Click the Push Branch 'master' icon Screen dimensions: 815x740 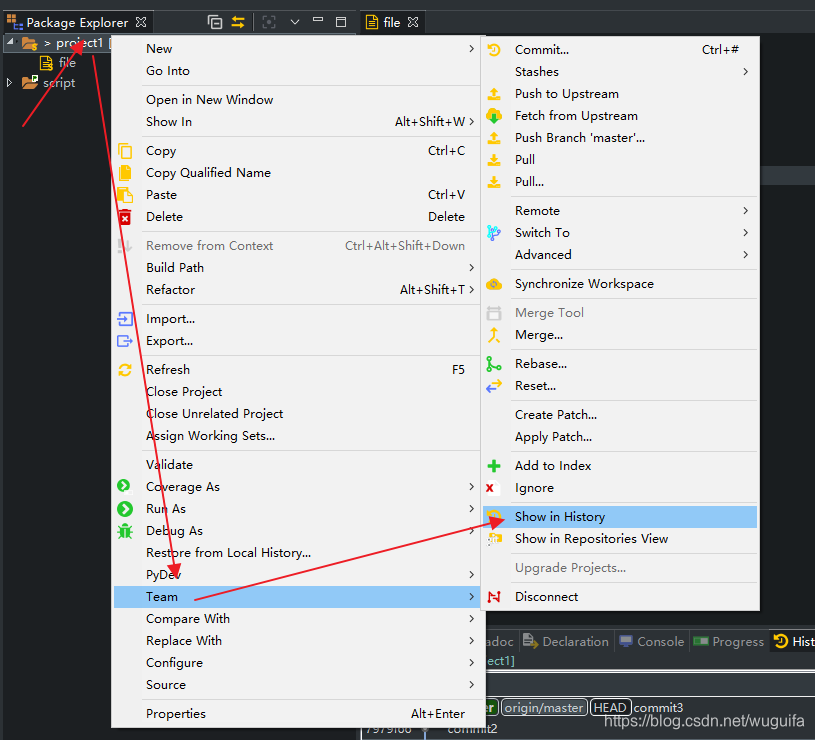(494, 138)
